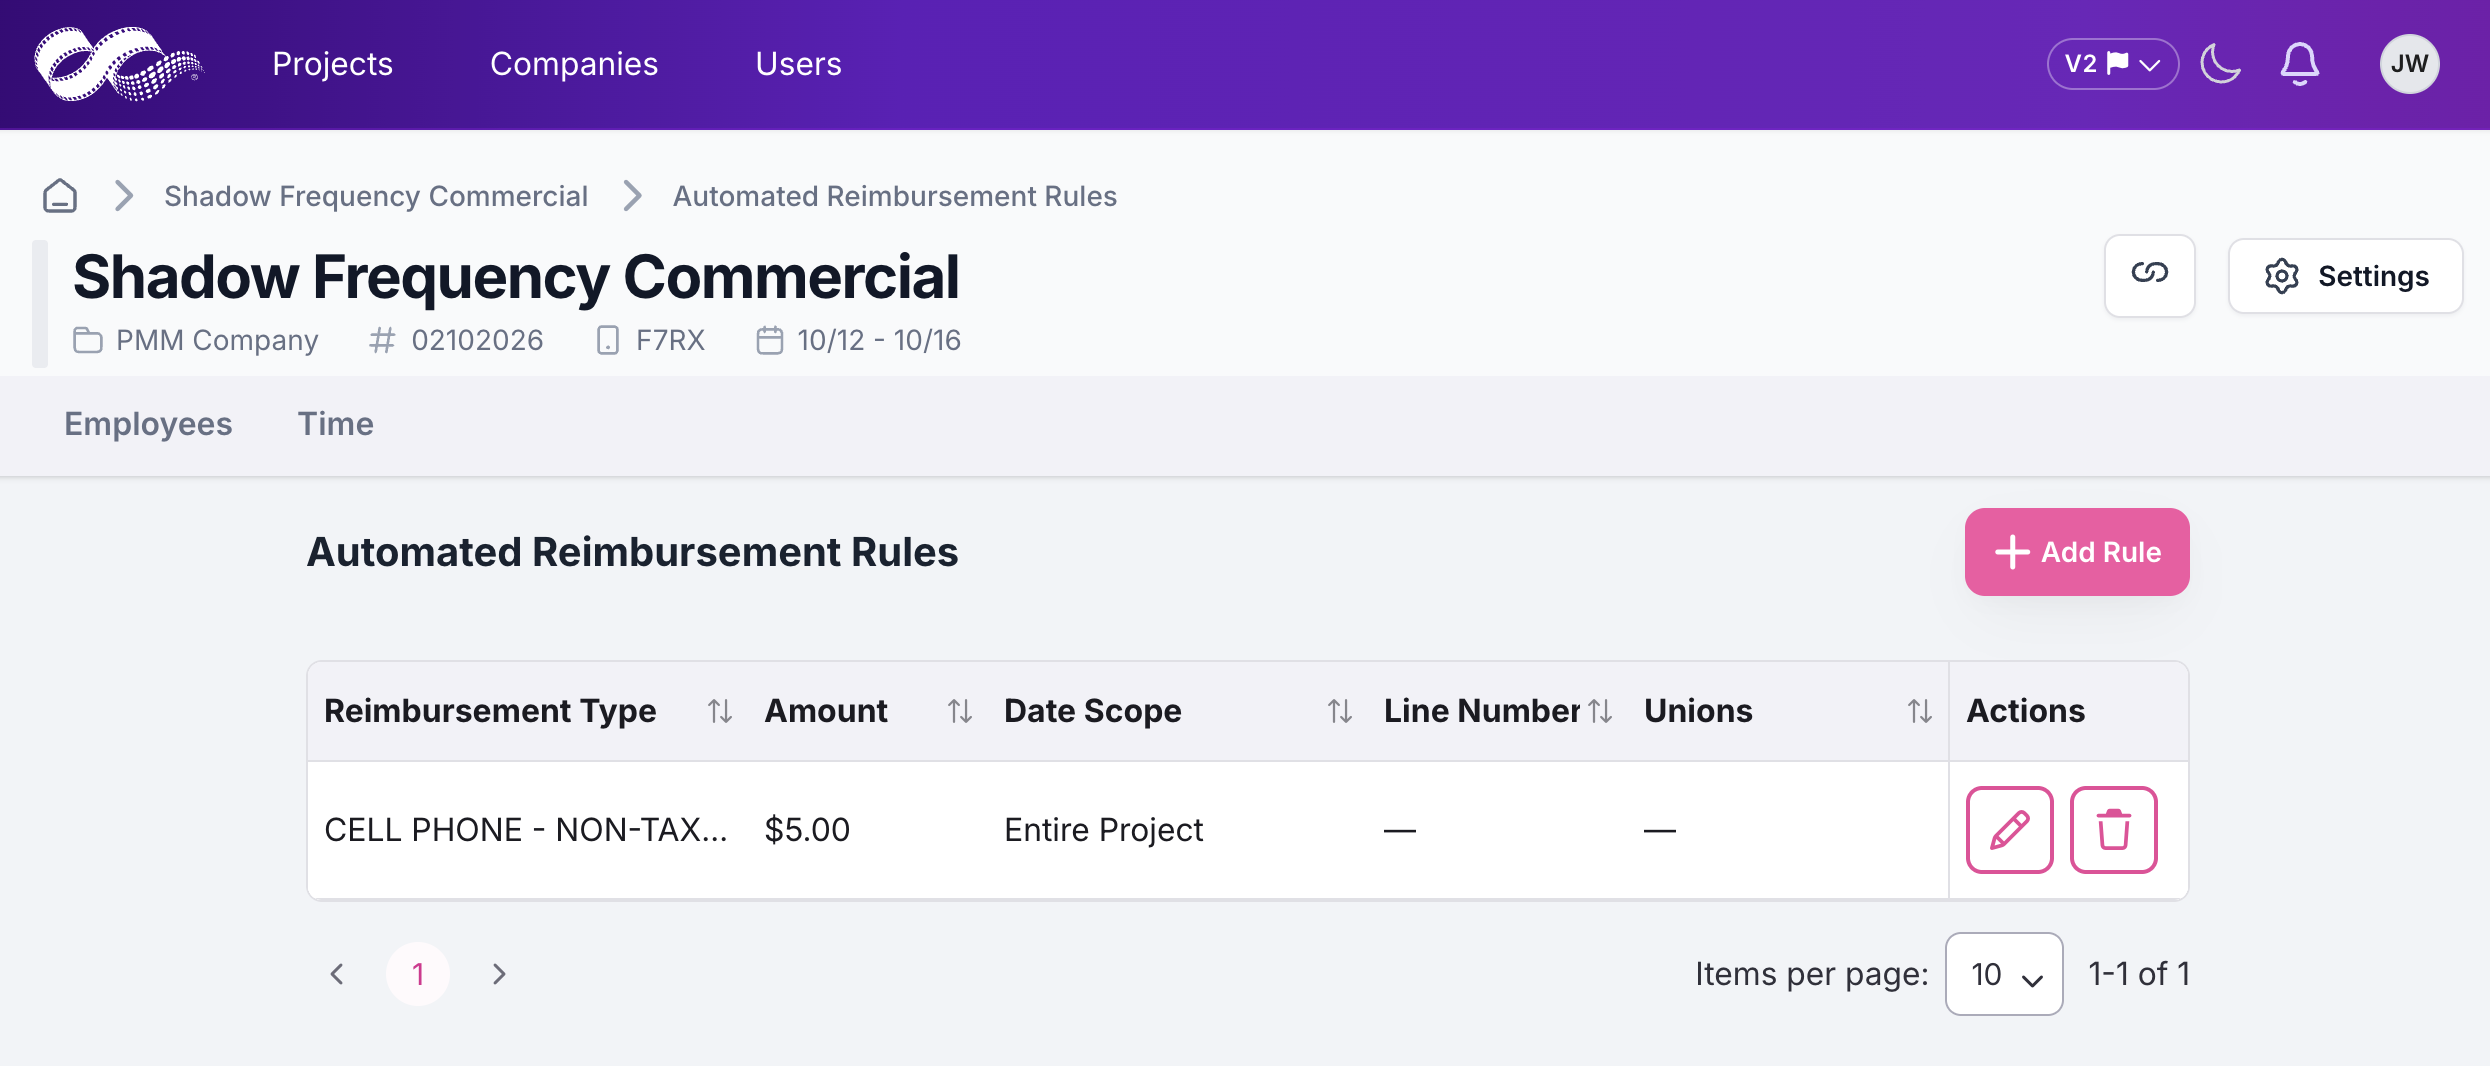
Task: Click the infinity logo in the header
Action: tap(119, 64)
